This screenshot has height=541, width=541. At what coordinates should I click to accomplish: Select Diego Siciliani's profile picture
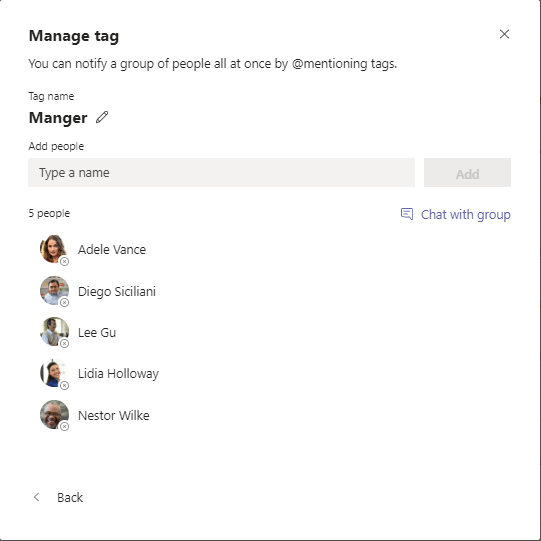pyautogui.click(x=54, y=291)
